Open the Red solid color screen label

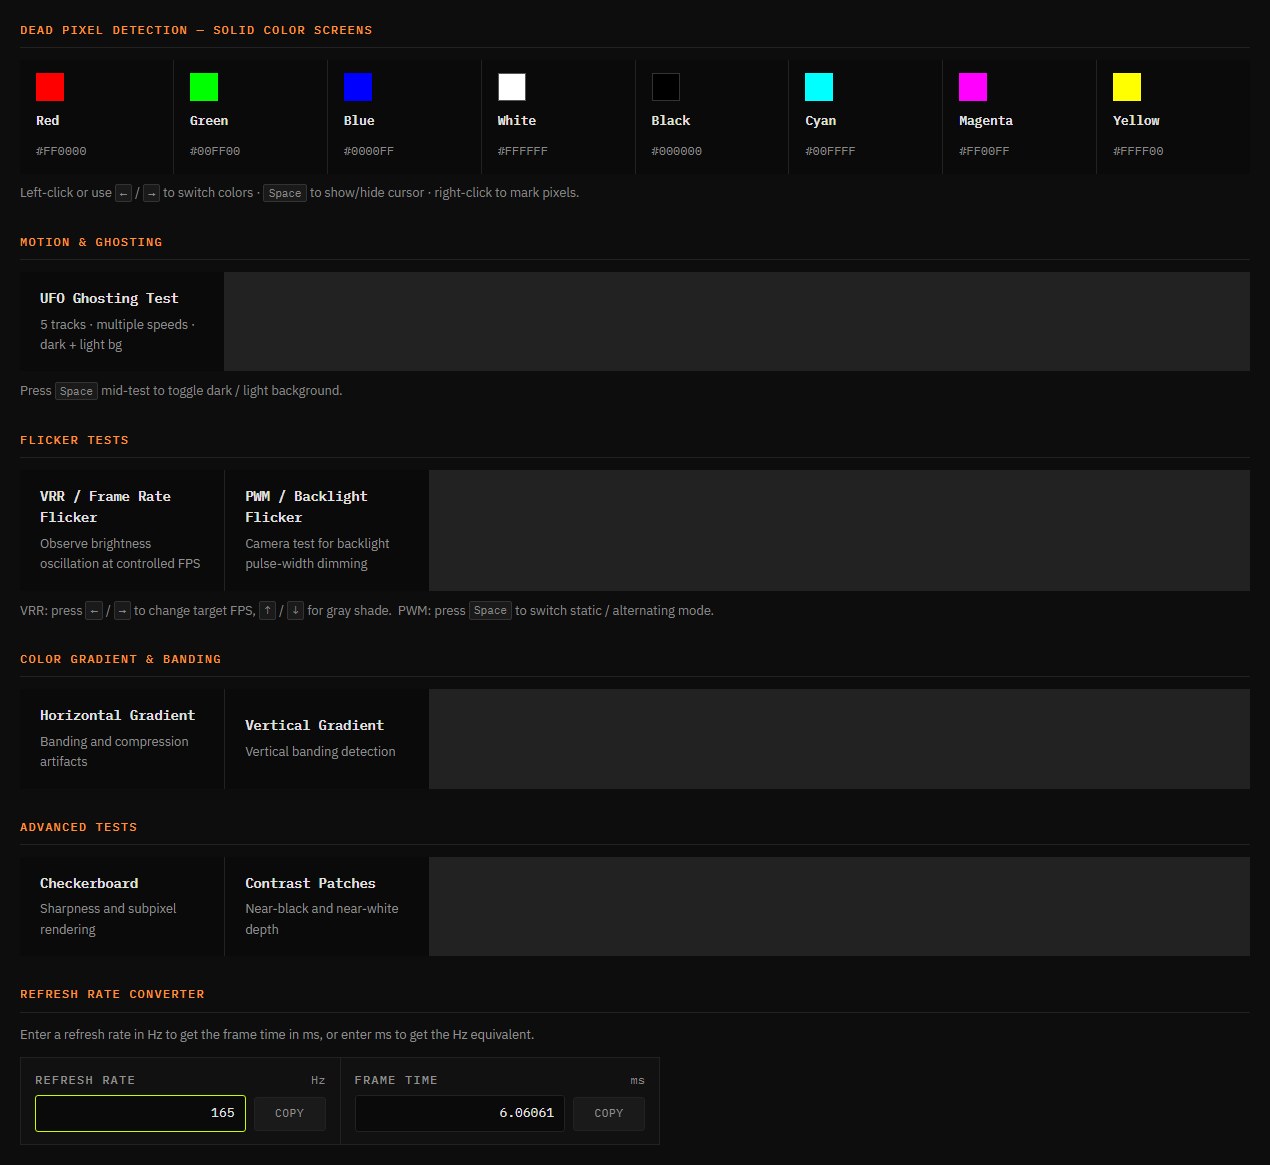pyautogui.click(x=48, y=121)
